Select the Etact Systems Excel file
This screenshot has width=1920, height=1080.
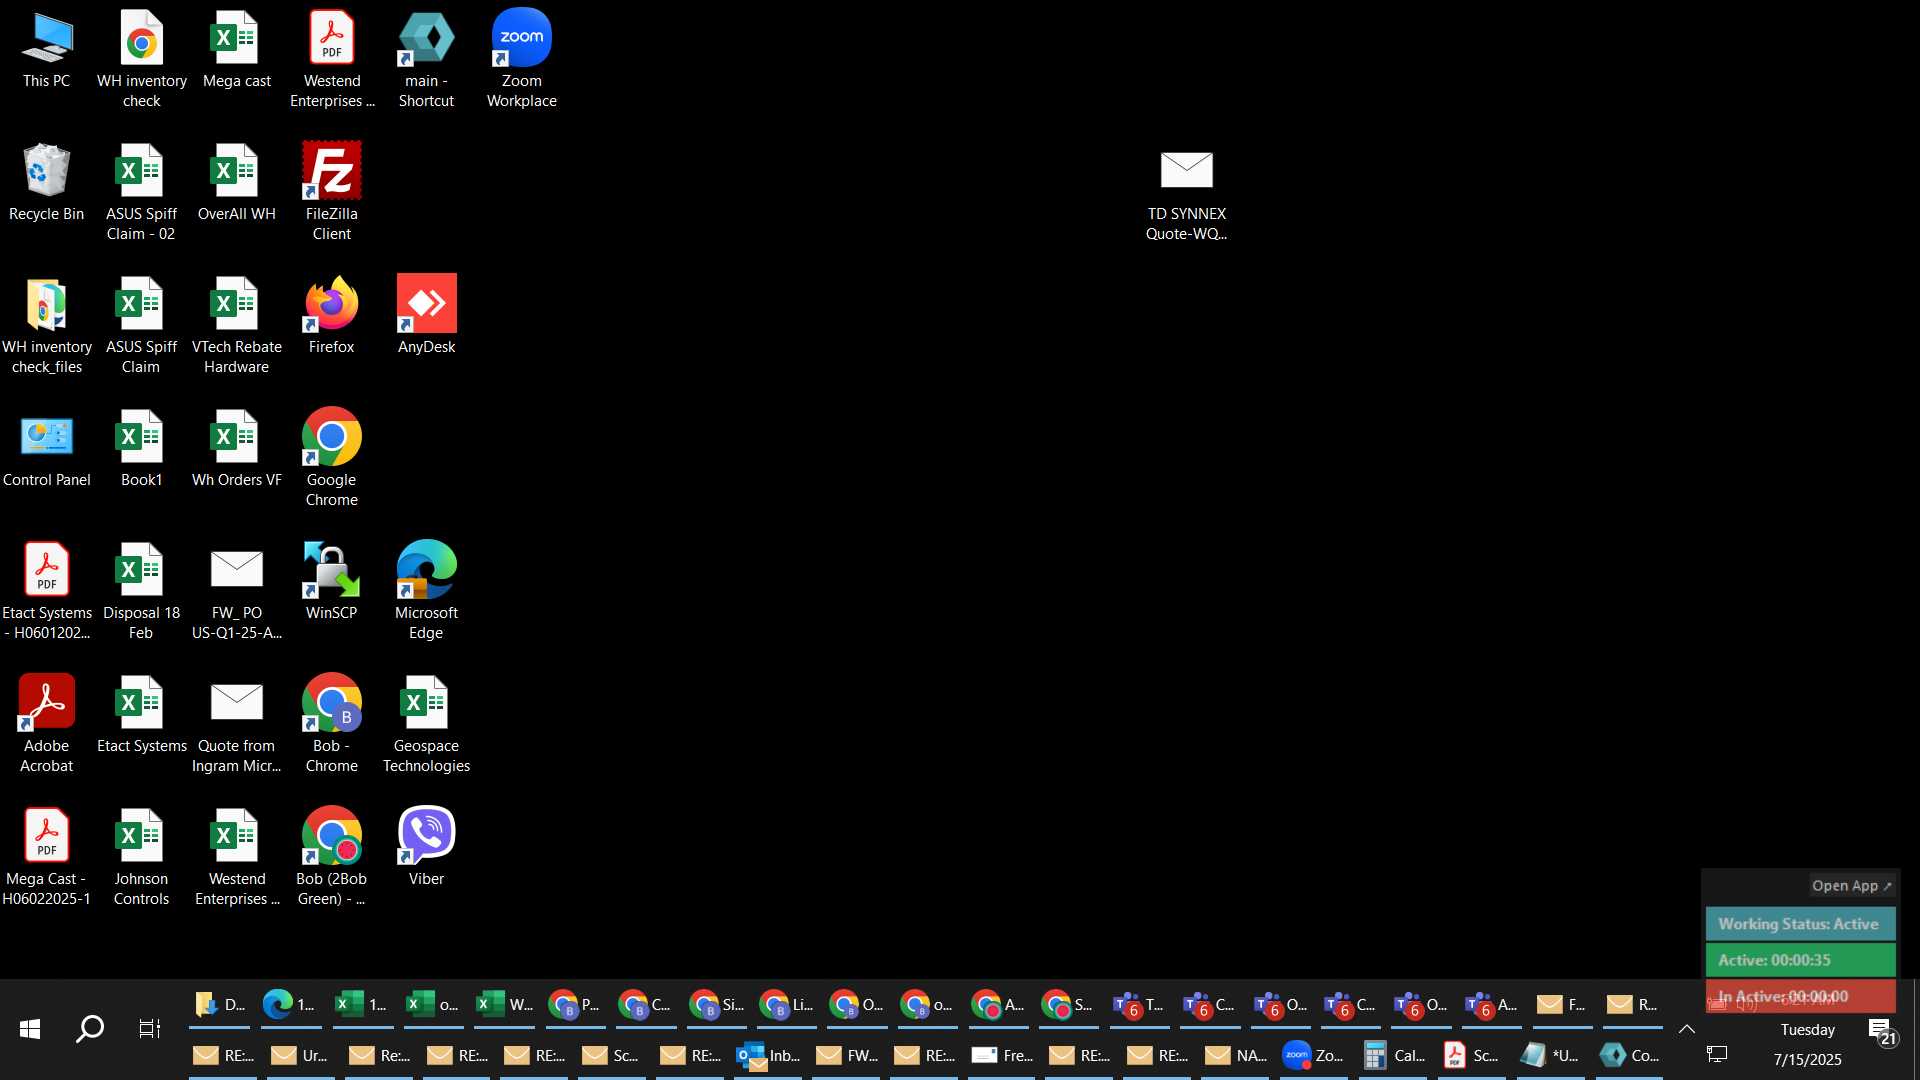pos(142,714)
